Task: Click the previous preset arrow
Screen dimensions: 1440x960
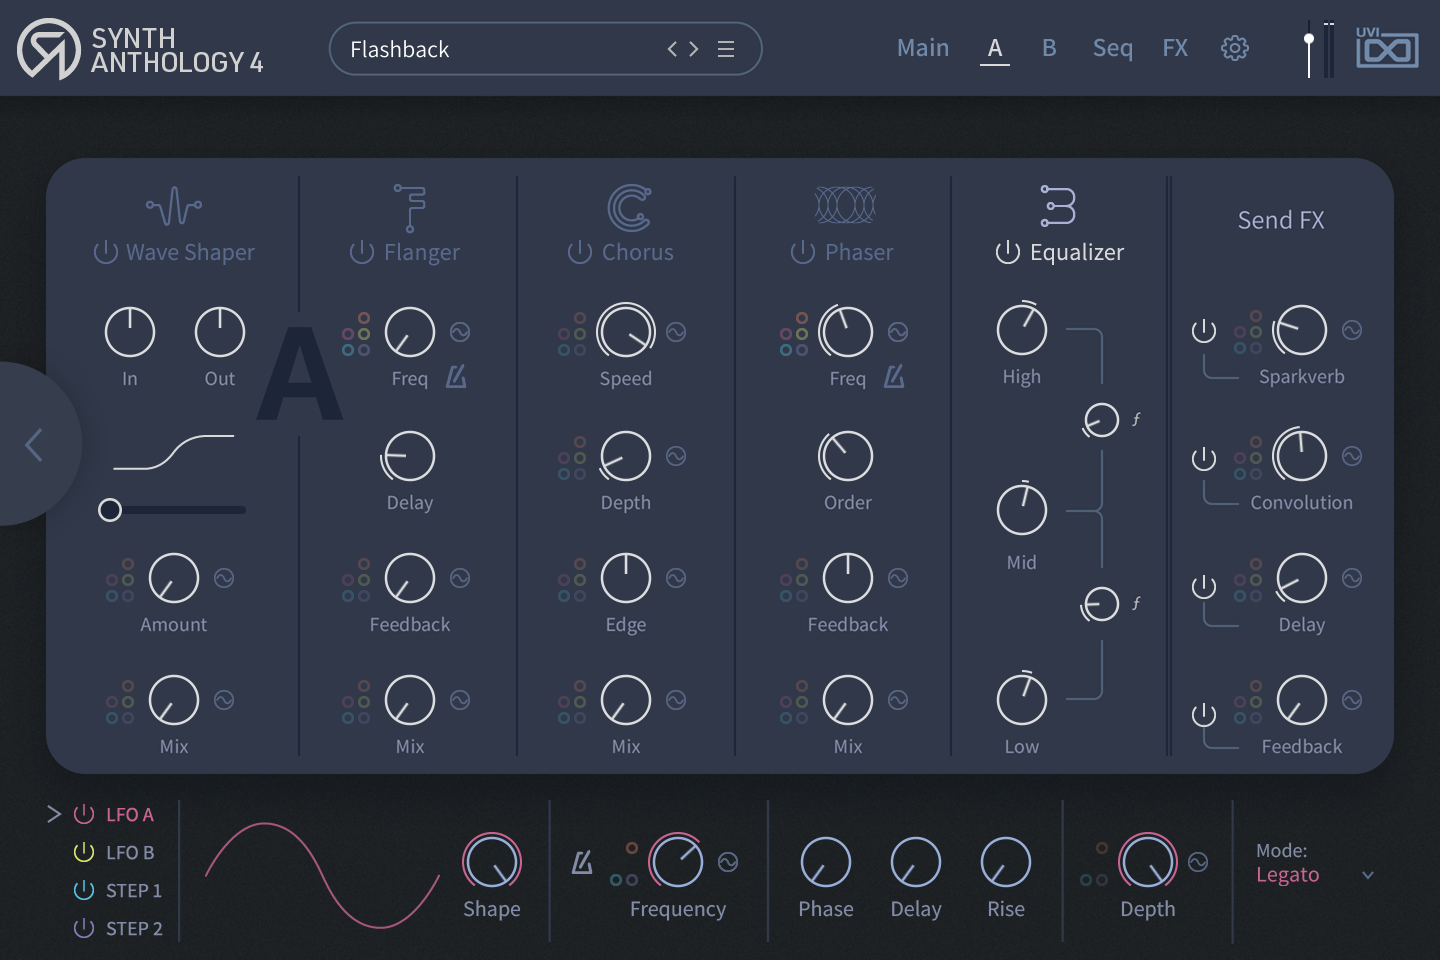Action: [671, 48]
